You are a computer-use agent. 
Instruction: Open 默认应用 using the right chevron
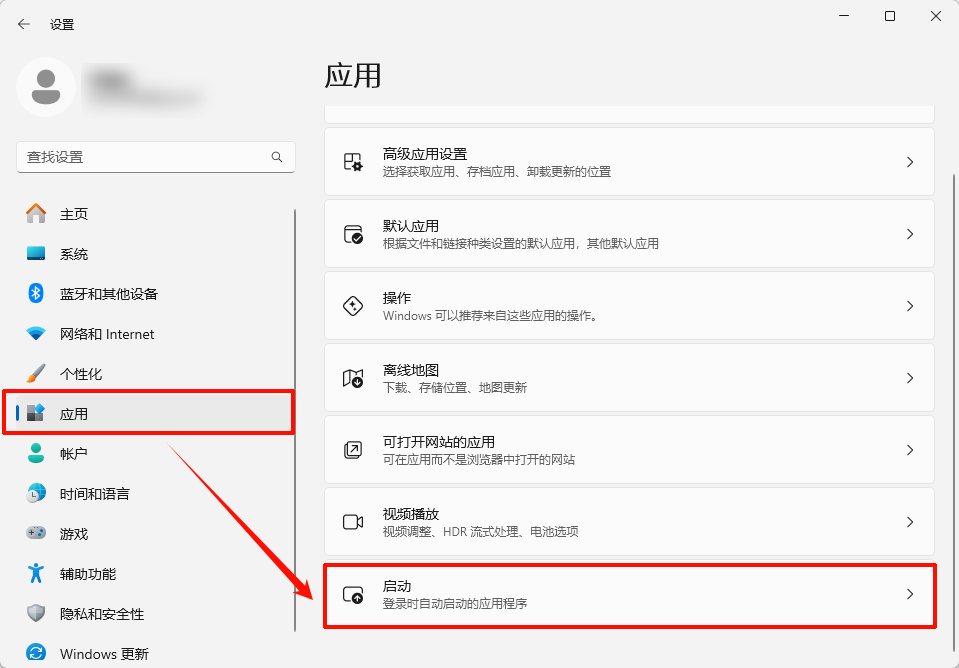tap(910, 234)
